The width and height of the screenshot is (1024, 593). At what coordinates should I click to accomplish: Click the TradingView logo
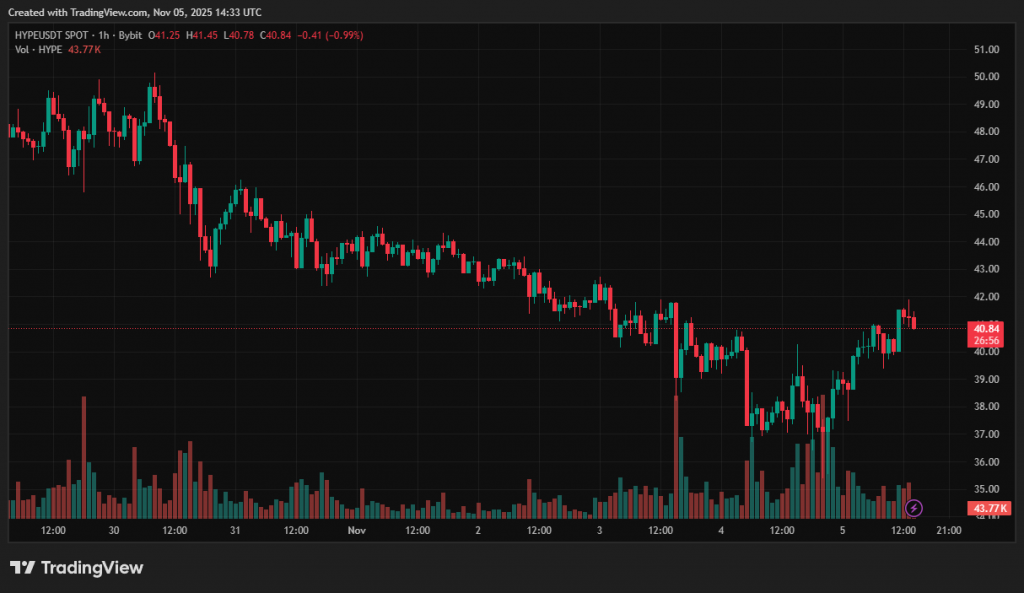tap(77, 568)
